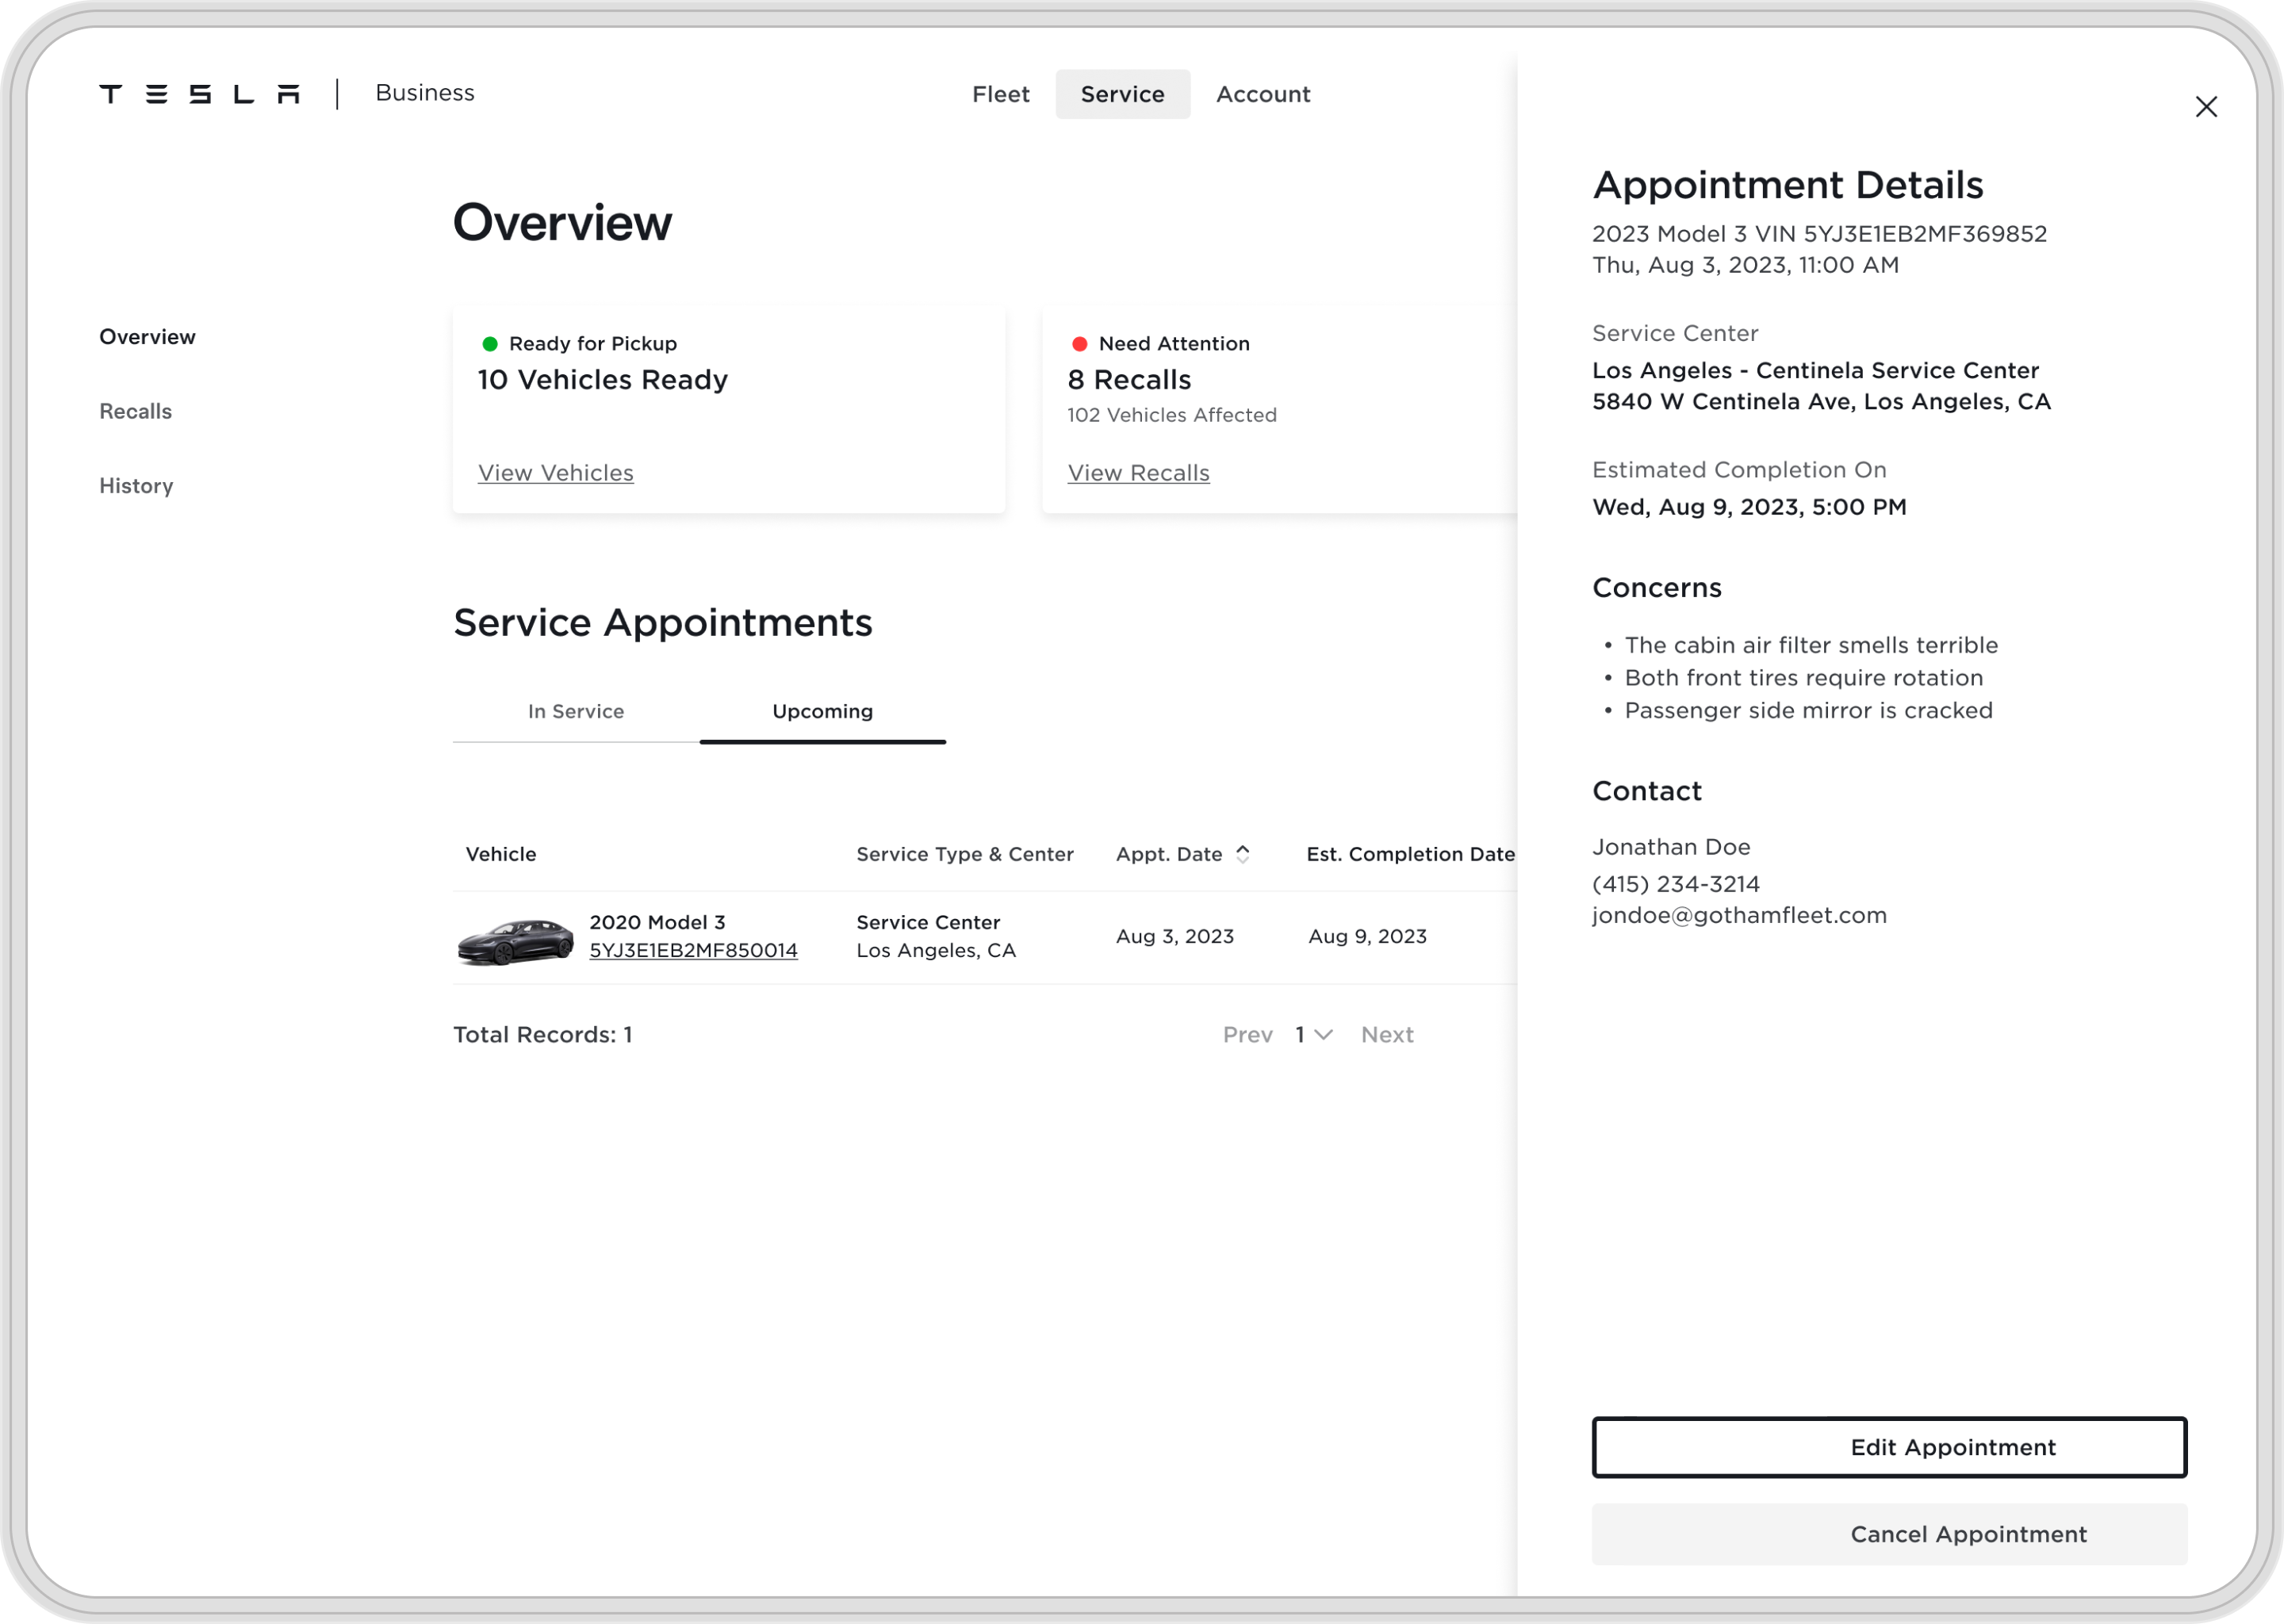Click the Cancel Appointment button
2284x1624 pixels.
1889,1534
